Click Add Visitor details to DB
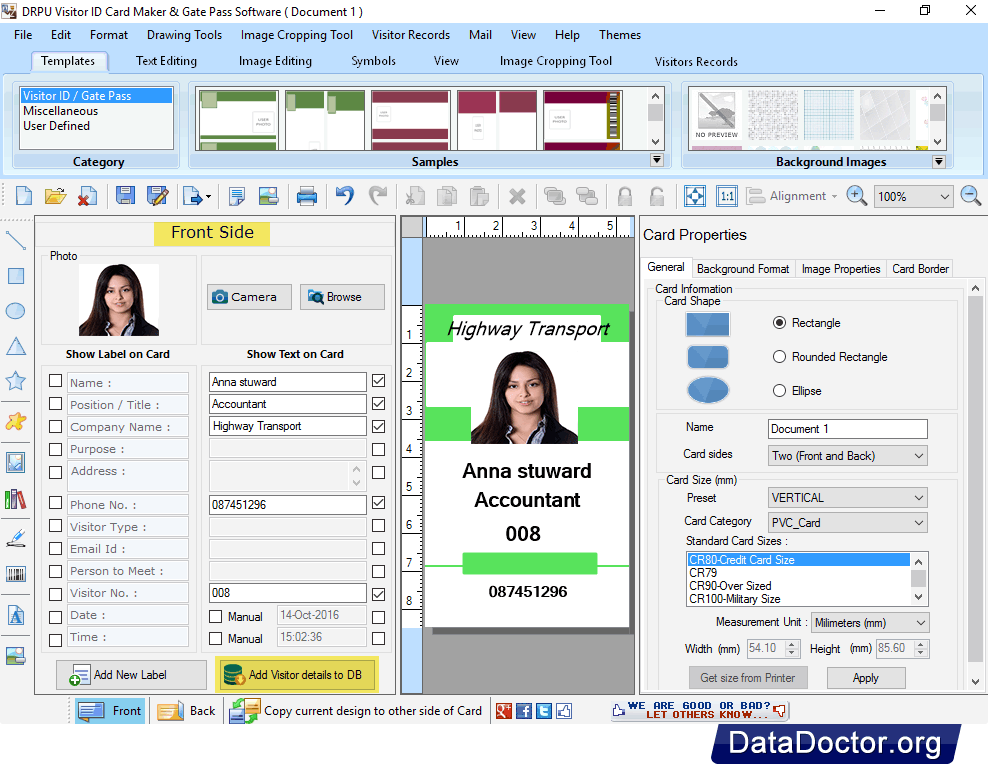Viewport: 988px width, 764px height. pyautogui.click(x=296, y=675)
